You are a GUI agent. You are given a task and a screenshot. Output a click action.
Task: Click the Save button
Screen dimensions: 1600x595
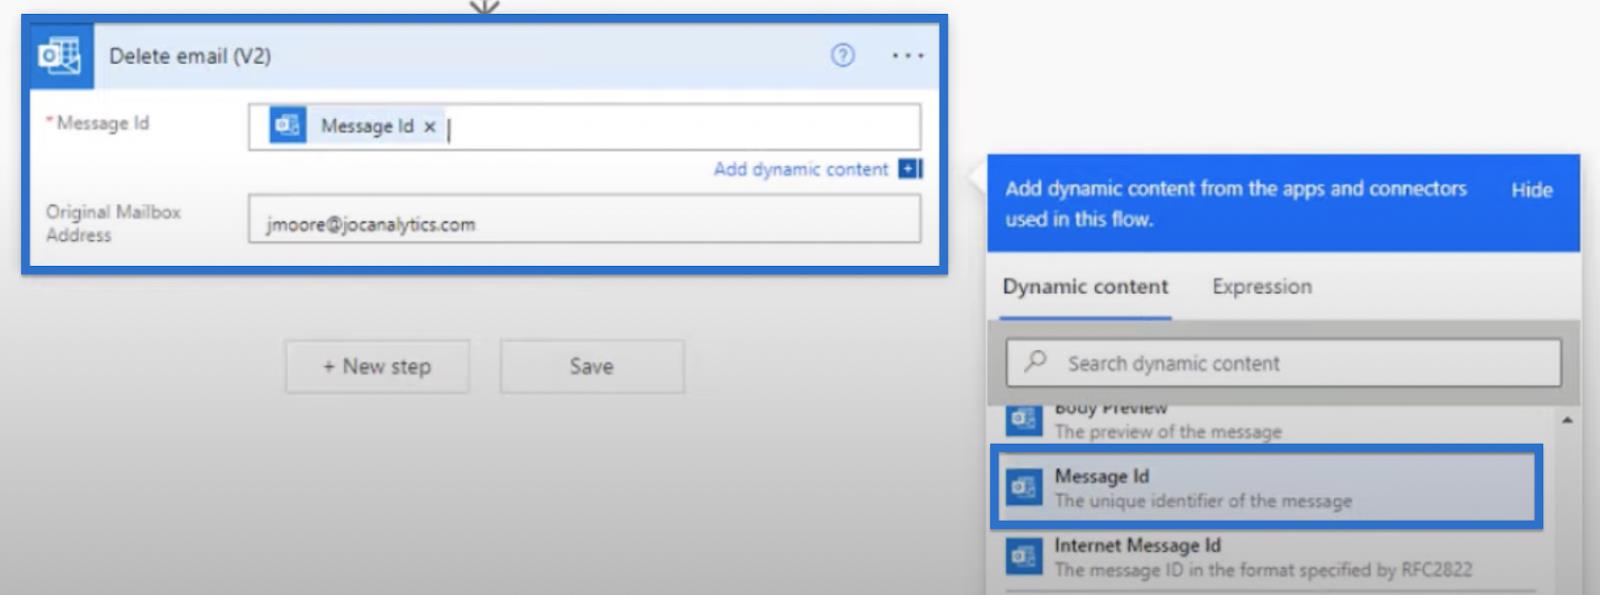click(592, 366)
